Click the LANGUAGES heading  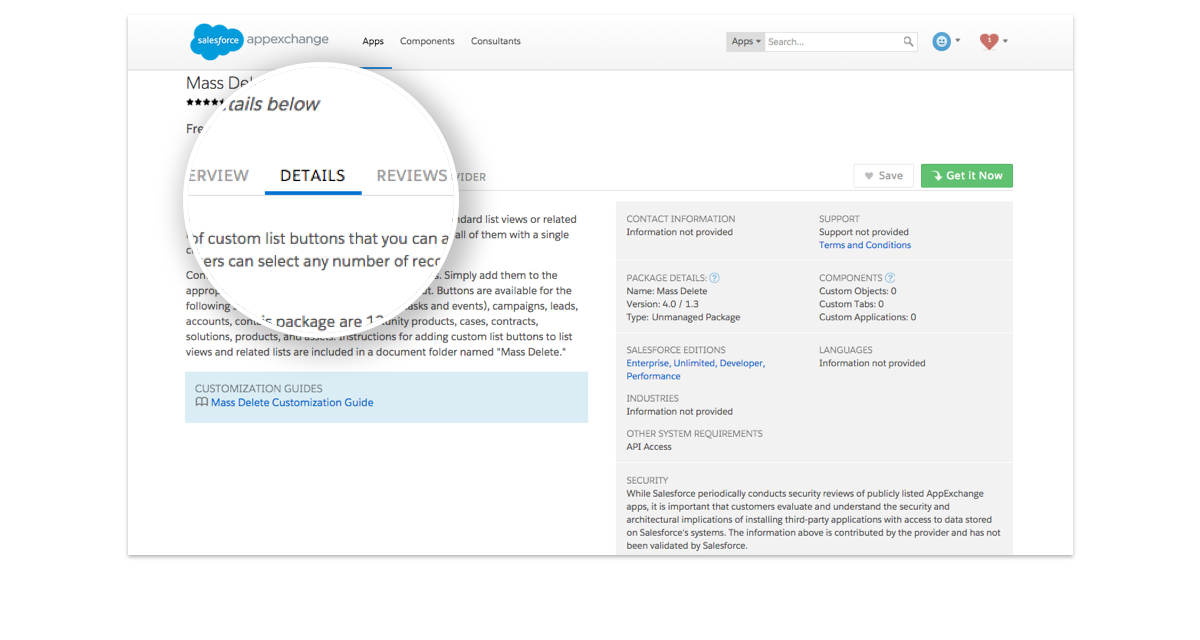point(846,350)
